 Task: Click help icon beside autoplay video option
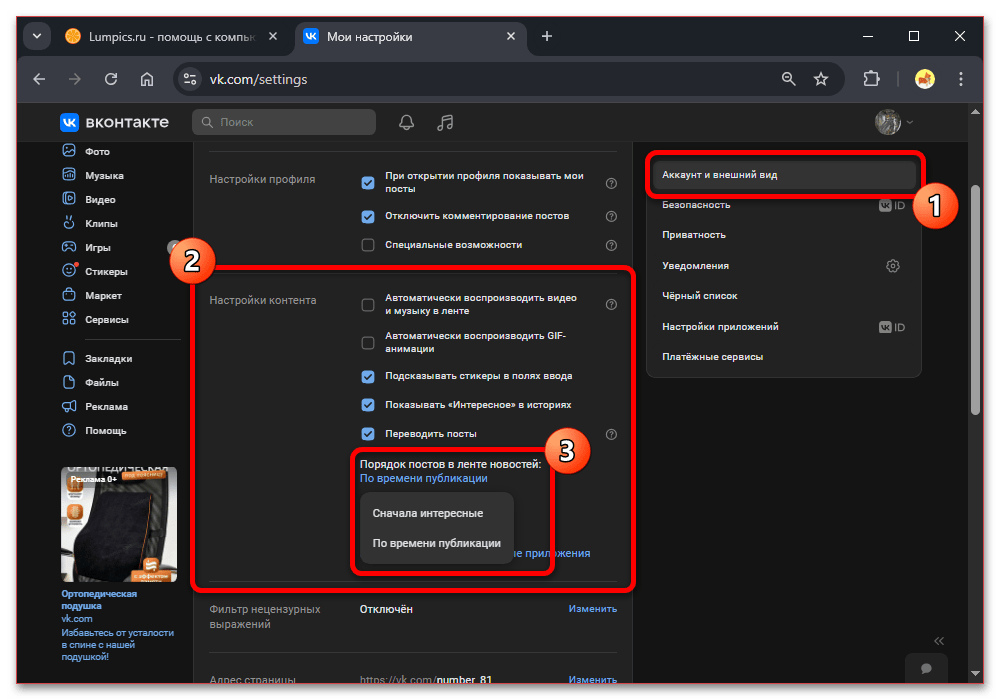(611, 305)
